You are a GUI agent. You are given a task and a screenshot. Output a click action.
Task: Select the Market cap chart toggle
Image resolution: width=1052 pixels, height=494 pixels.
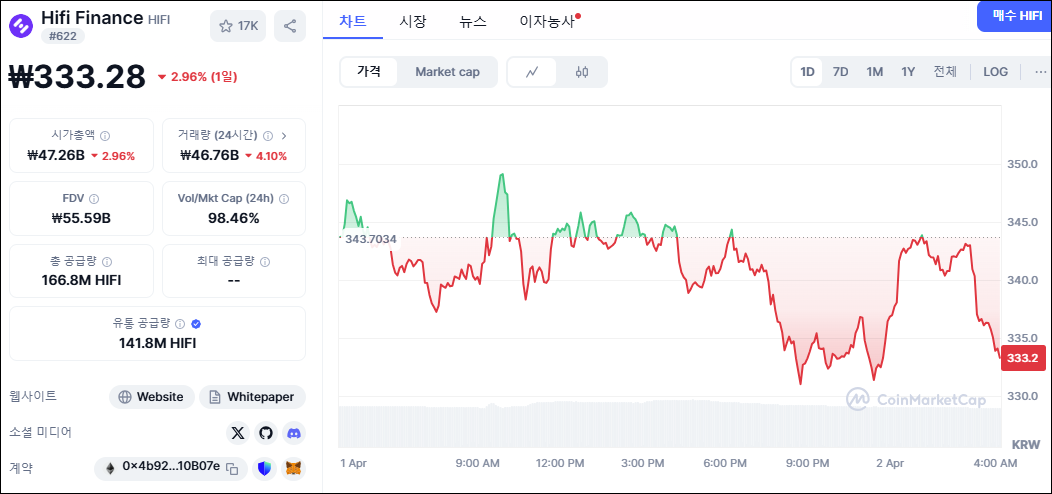[448, 72]
